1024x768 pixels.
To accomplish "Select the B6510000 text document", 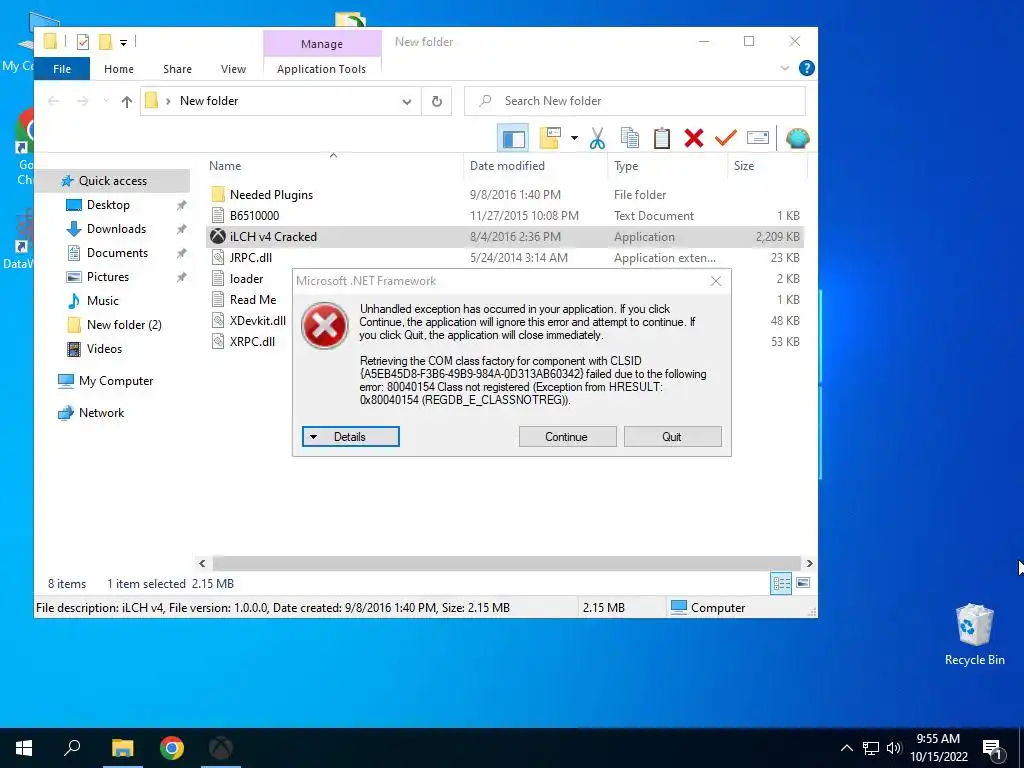I will click(254, 216).
